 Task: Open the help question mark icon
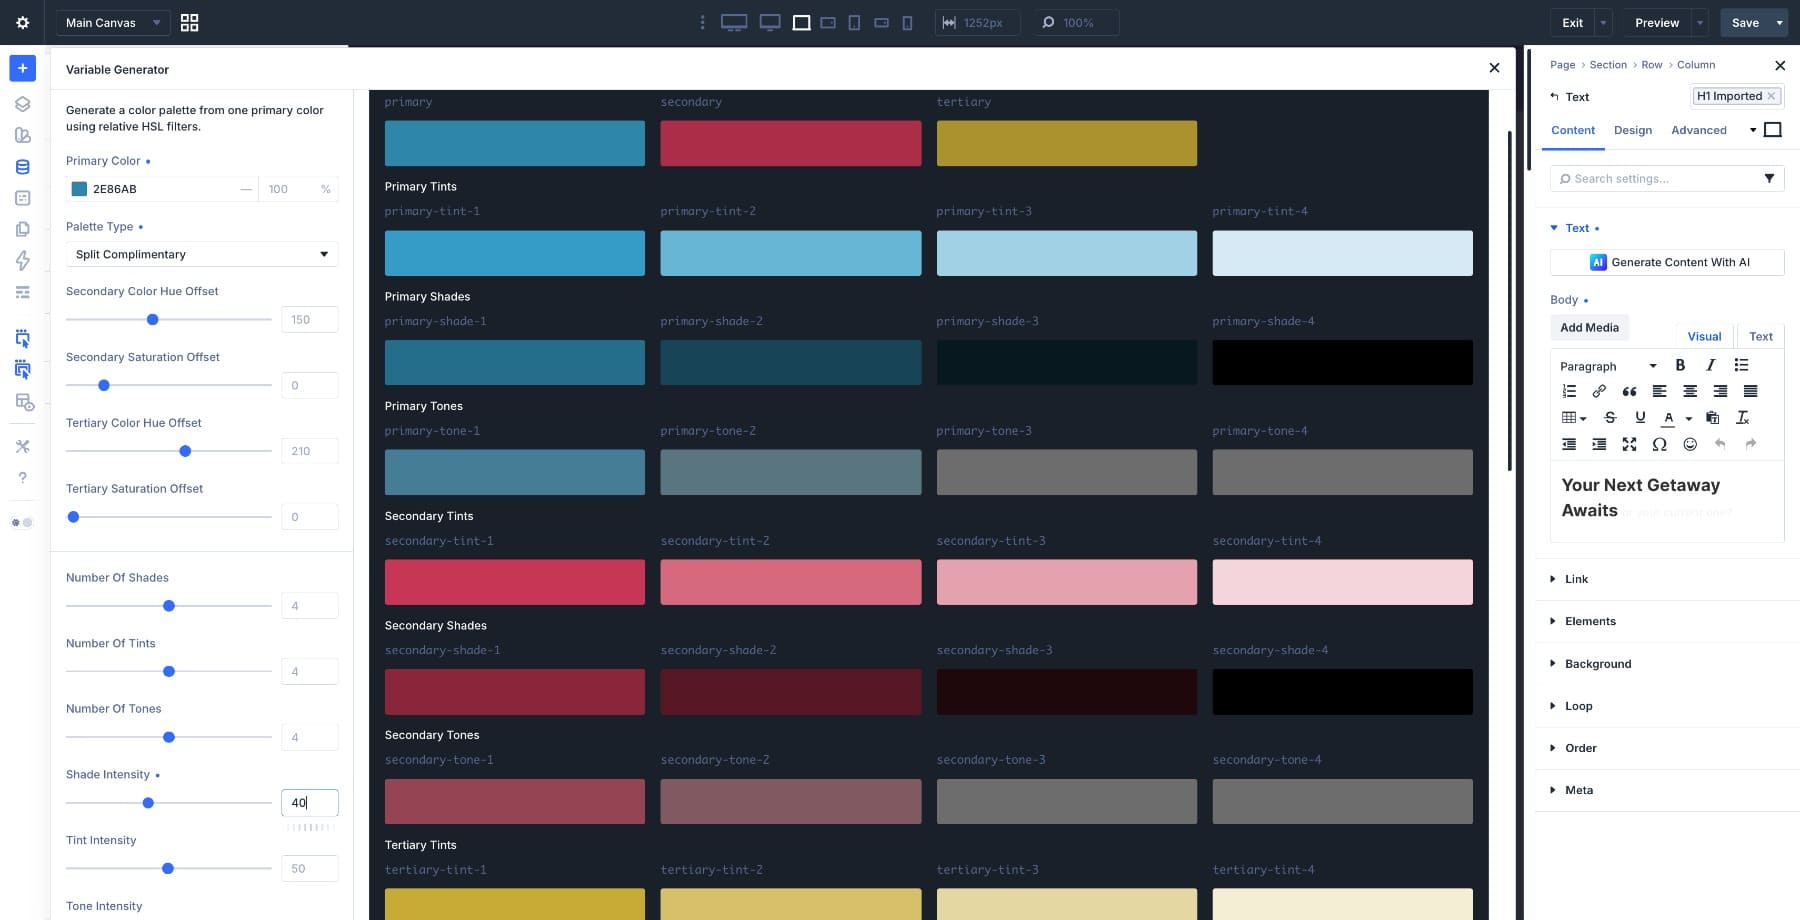coord(22,478)
